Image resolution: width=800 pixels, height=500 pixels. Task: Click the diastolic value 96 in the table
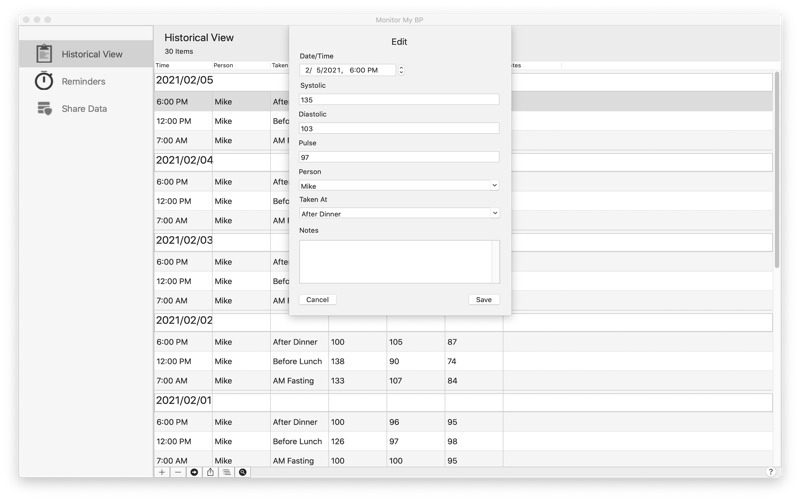pyautogui.click(x=394, y=422)
